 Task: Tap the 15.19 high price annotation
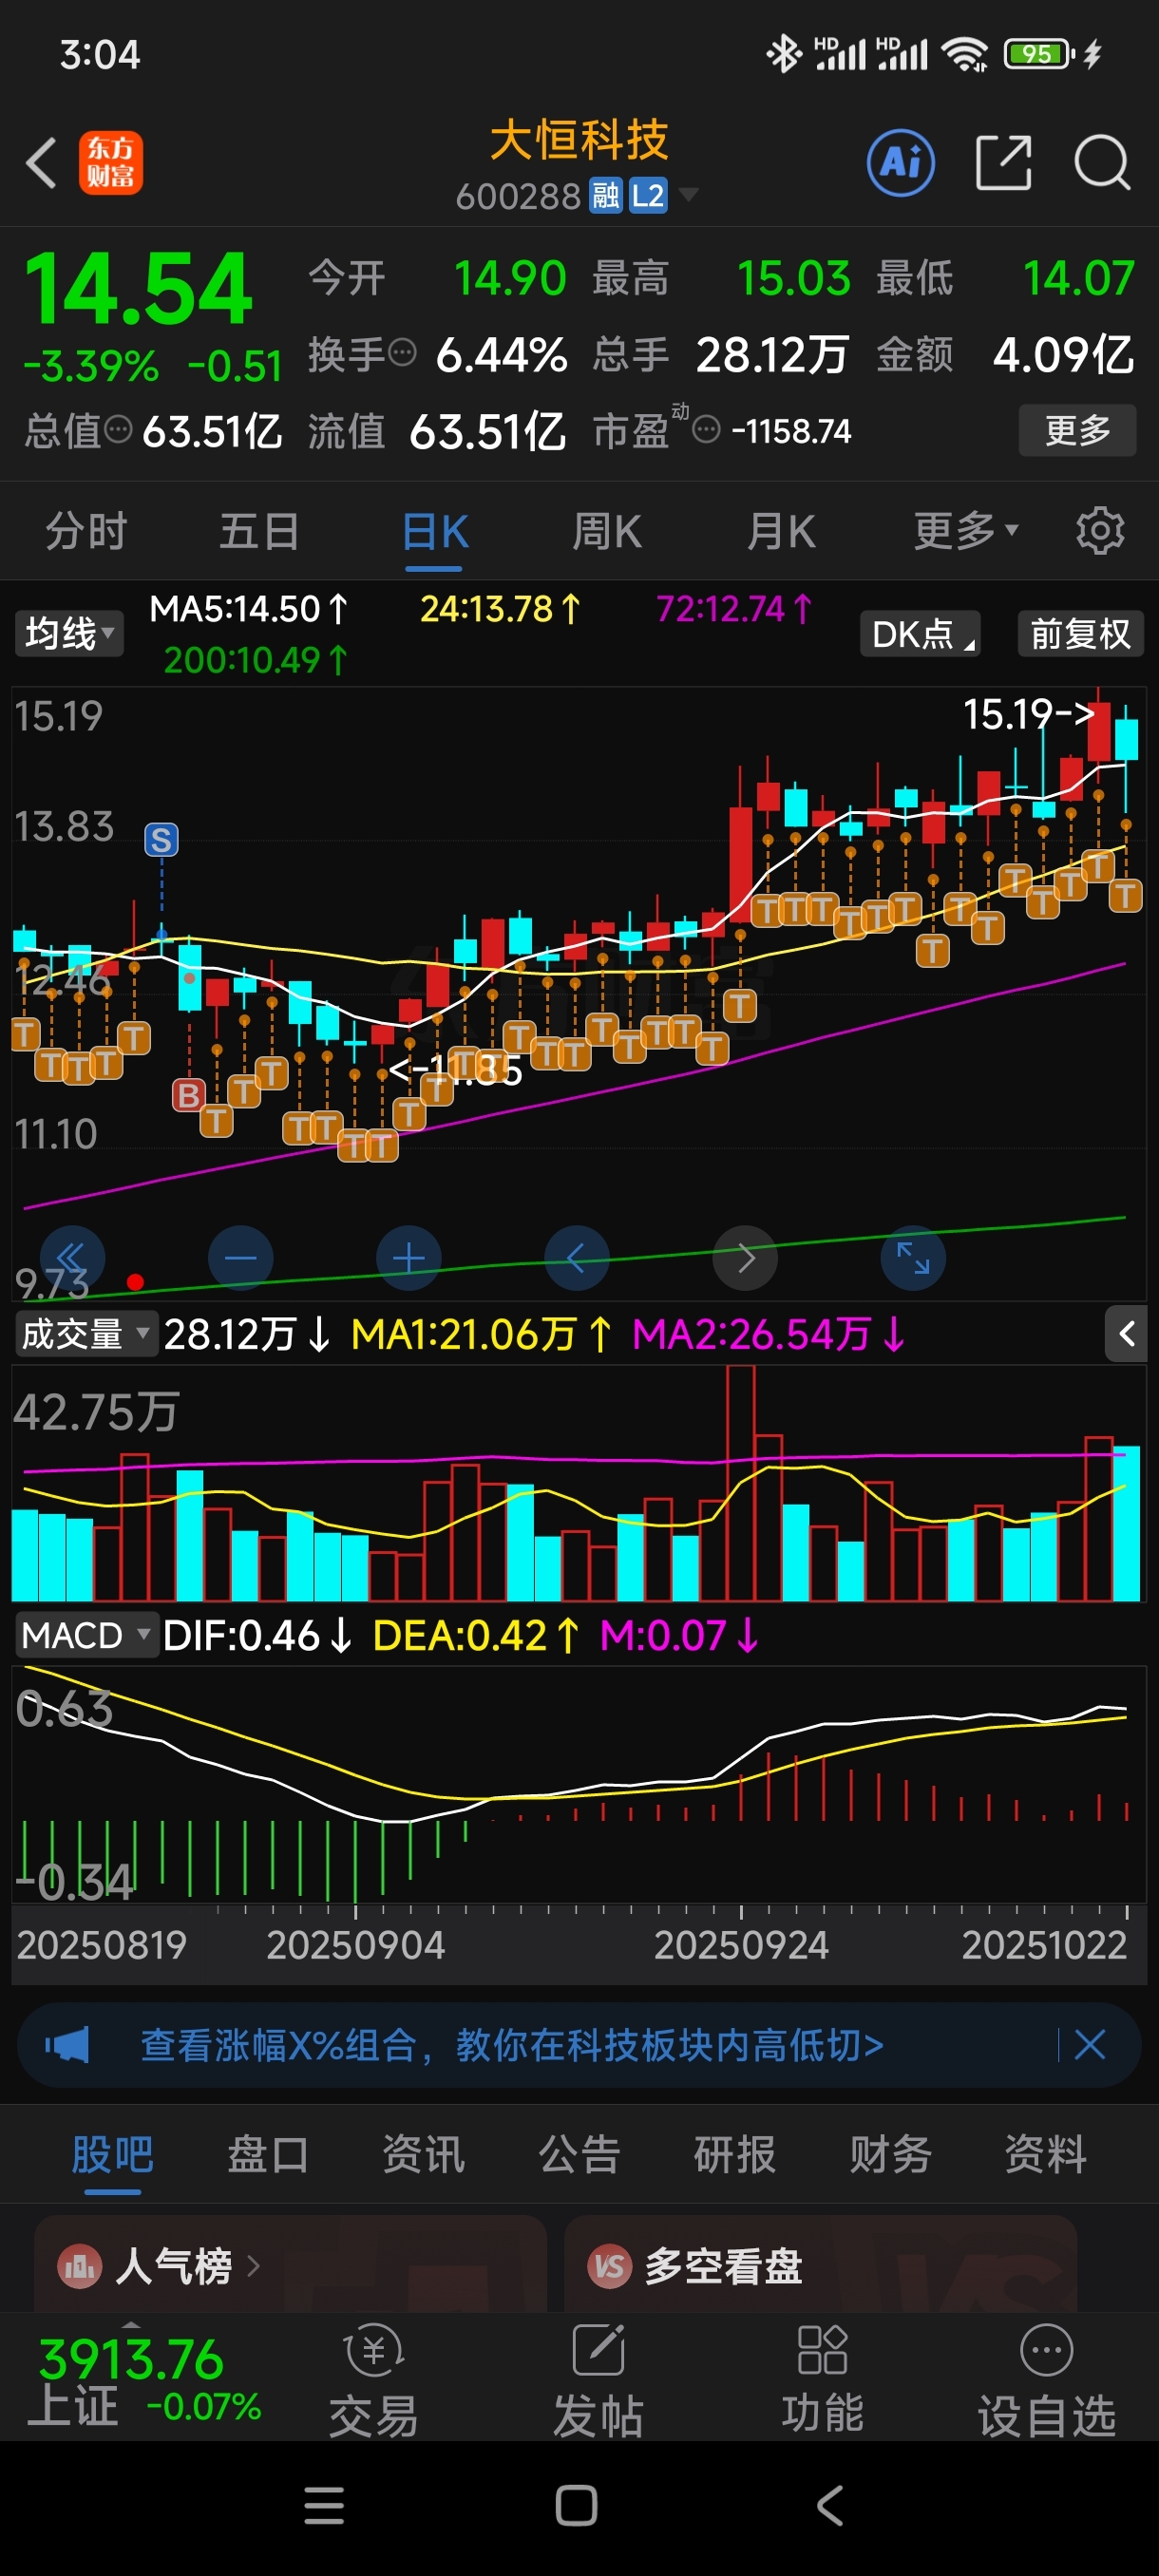(x=1028, y=714)
